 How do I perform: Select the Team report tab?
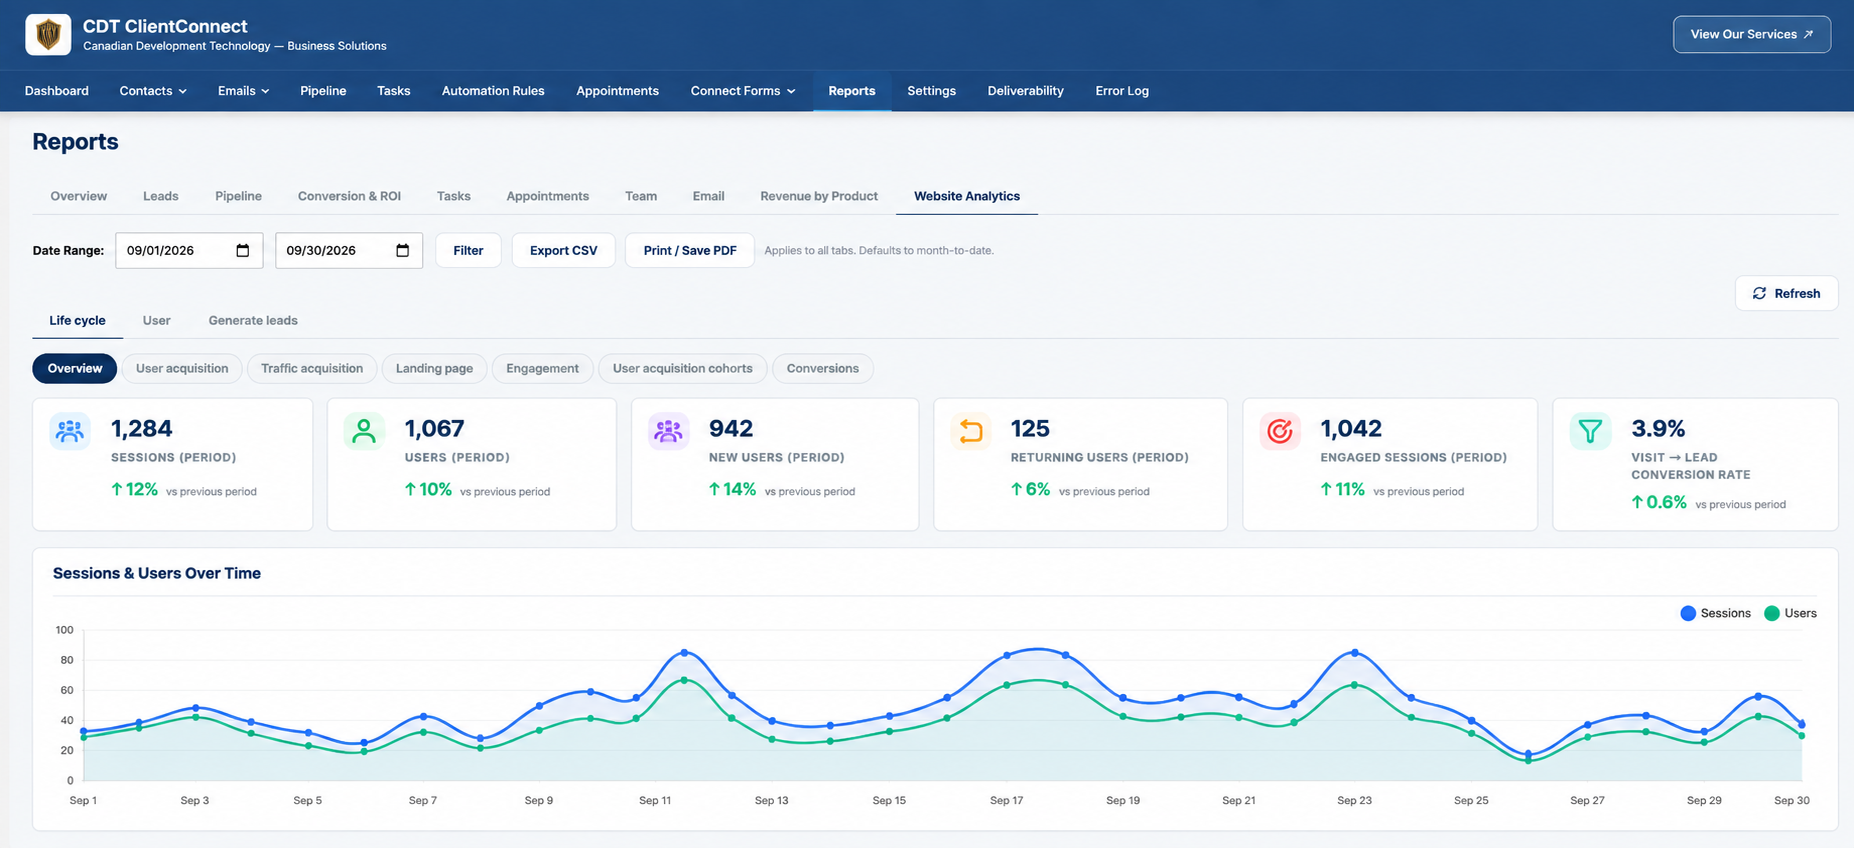click(641, 196)
